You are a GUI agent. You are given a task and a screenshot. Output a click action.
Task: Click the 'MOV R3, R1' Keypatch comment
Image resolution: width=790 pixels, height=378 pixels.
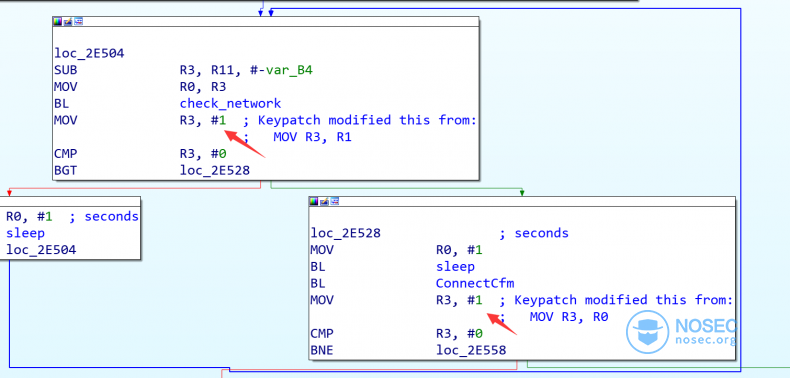click(x=312, y=137)
